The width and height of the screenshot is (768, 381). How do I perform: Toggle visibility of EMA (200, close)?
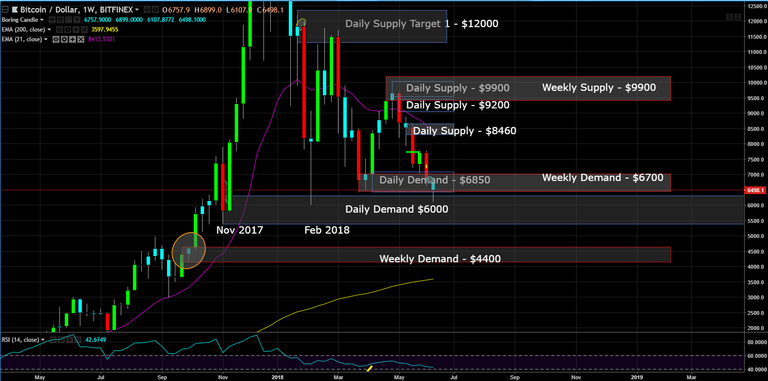point(58,29)
